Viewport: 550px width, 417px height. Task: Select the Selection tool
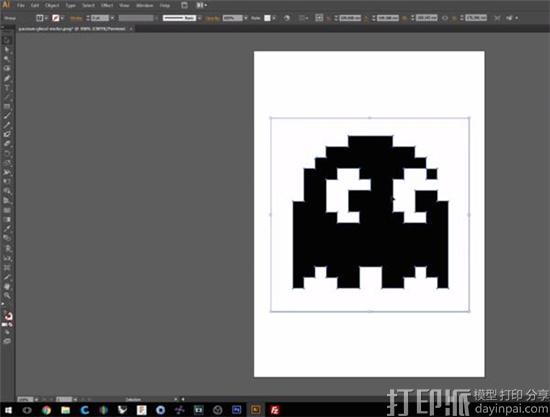tap(7, 40)
